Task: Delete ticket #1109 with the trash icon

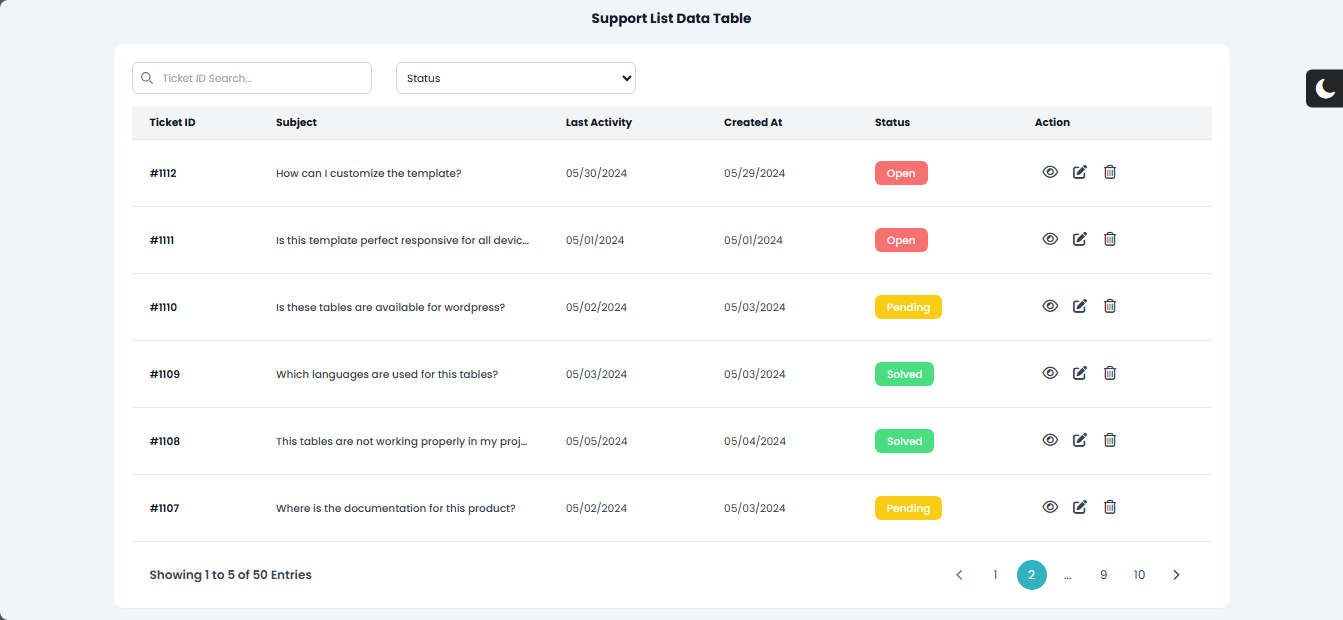Action: (x=1109, y=373)
